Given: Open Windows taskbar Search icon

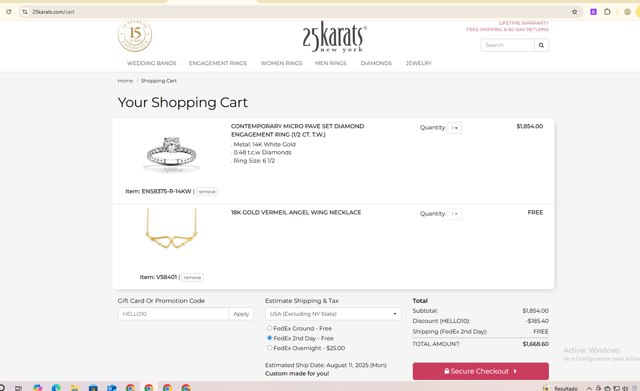Looking at the screenshot, I should [2, 387].
